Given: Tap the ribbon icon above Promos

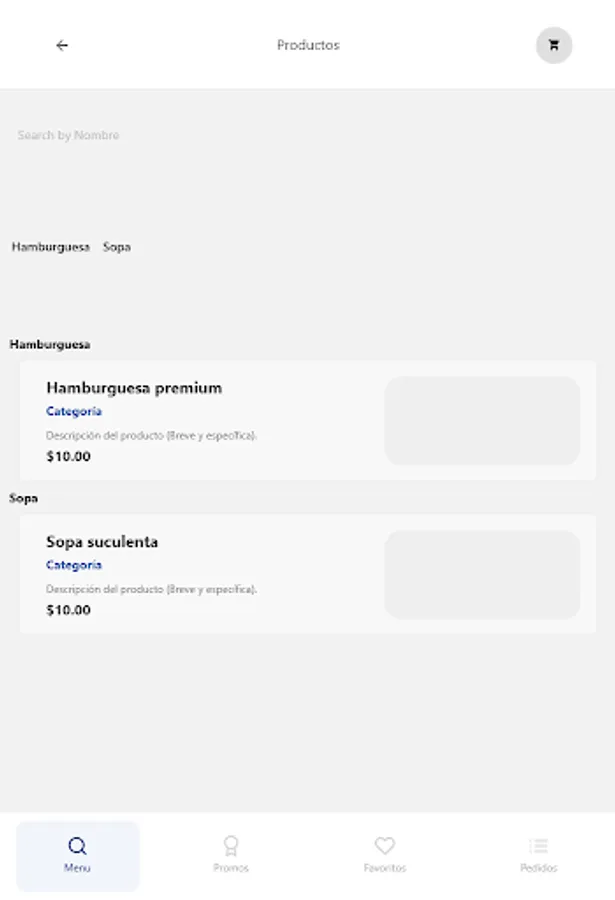Looking at the screenshot, I should (232, 846).
